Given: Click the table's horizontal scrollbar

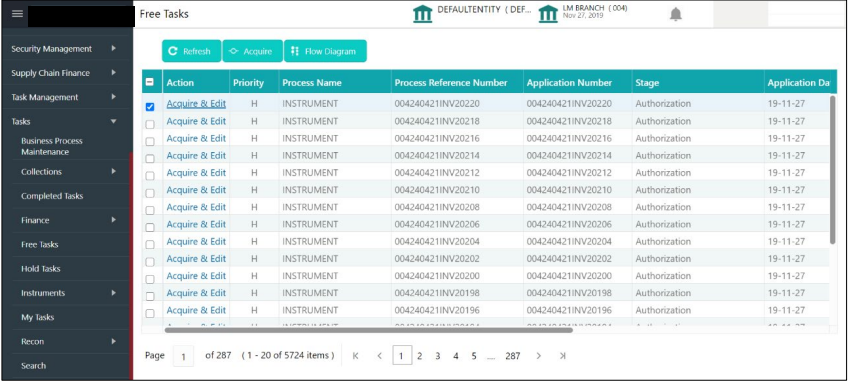Looking at the screenshot, I should coord(369,329).
